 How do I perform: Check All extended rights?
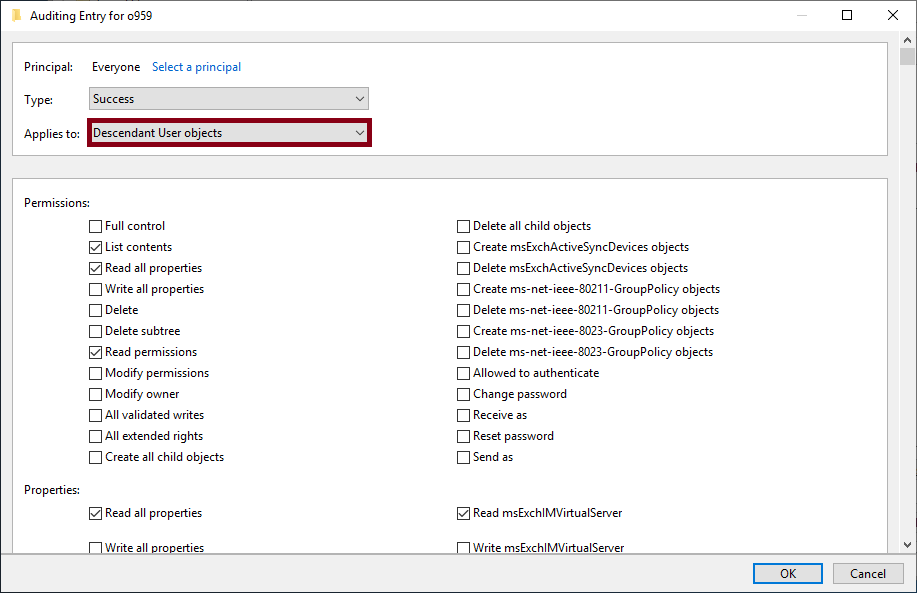pyautogui.click(x=95, y=437)
